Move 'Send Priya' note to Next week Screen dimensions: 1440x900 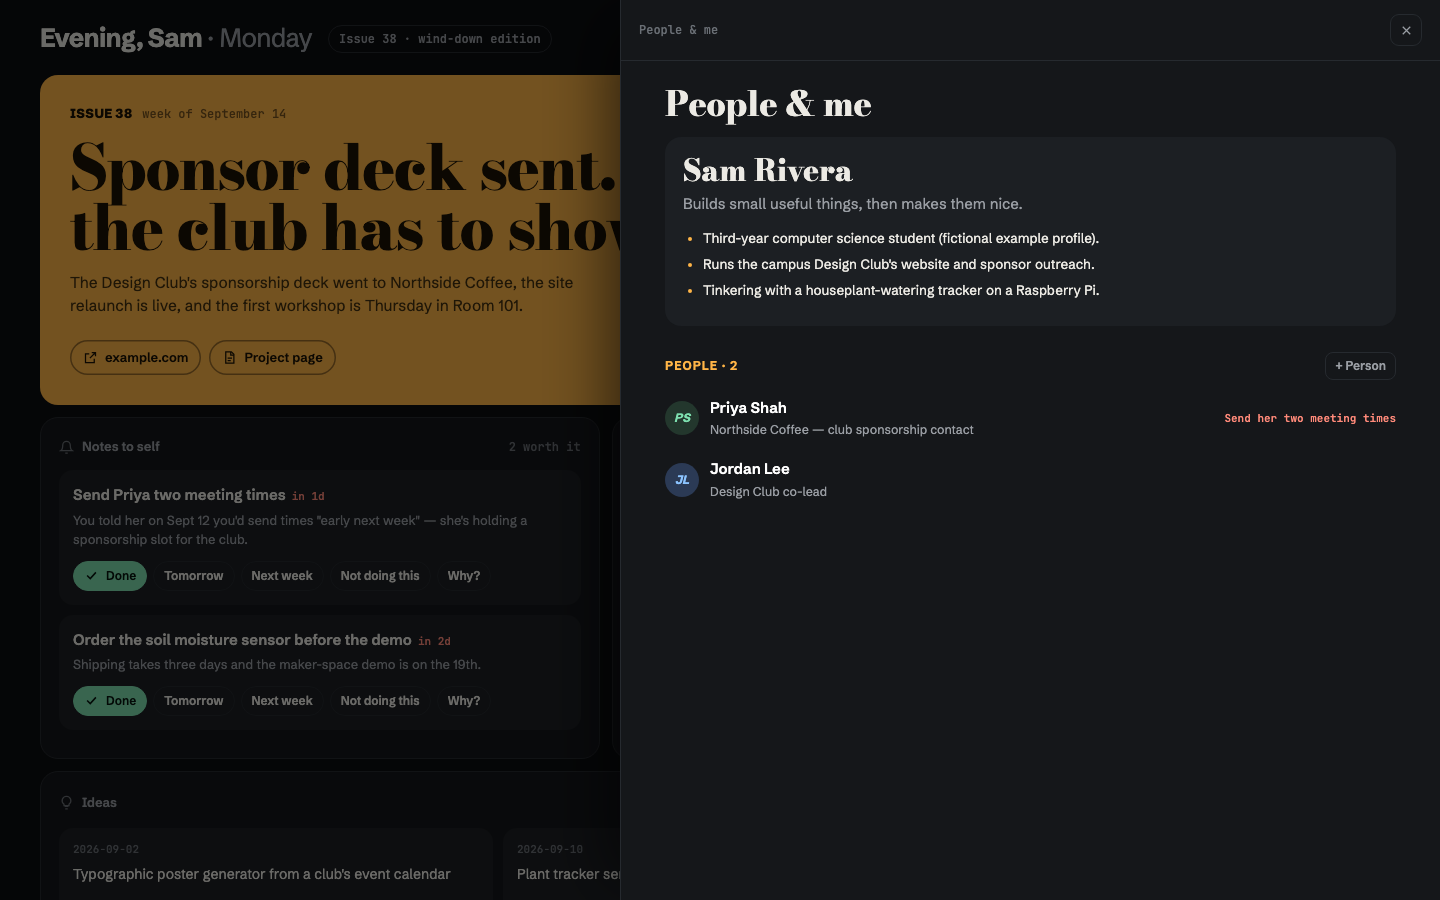coord(282,576)
